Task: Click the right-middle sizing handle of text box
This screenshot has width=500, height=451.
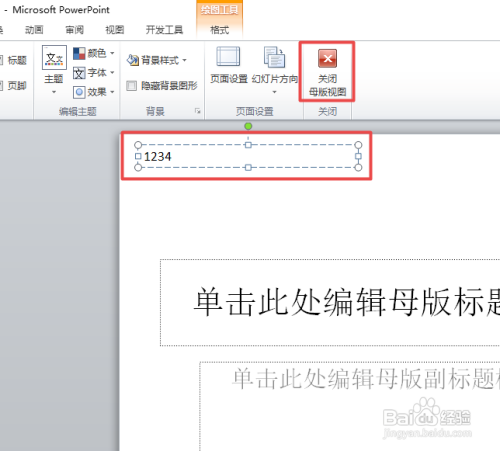Action: (x=358, y=156)
